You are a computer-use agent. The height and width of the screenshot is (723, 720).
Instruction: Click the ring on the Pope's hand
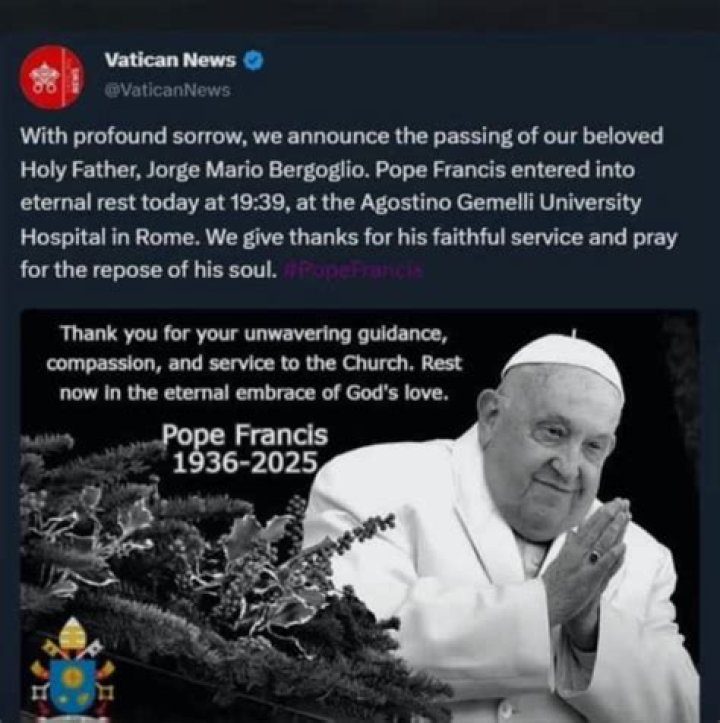(595, 556)
